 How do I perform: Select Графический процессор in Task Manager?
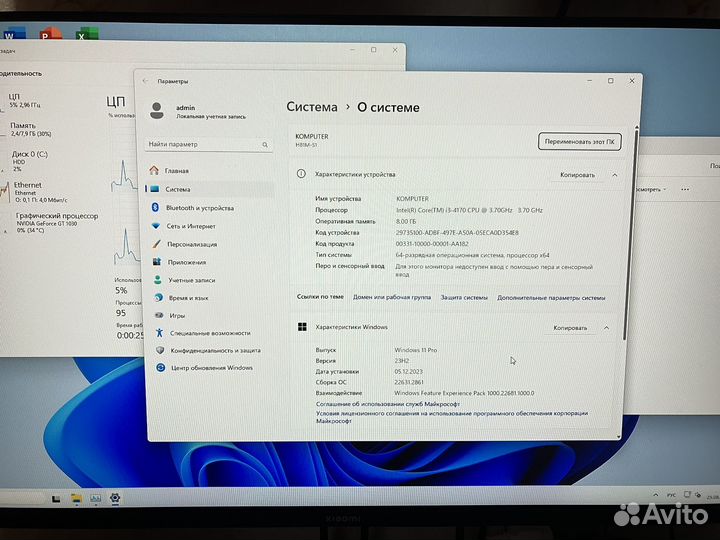[x=57, y=222]
